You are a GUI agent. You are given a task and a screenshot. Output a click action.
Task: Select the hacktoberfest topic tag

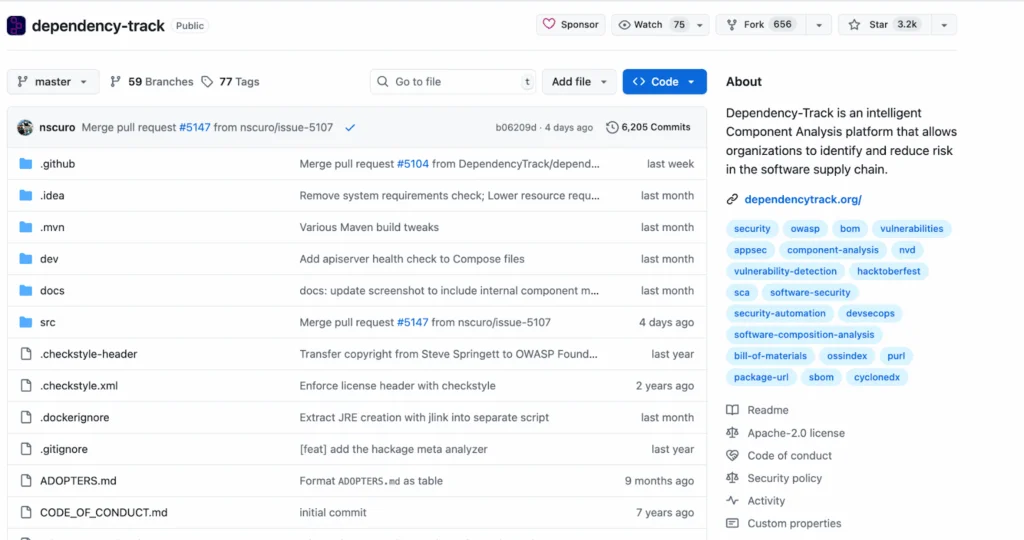[888, 271]
